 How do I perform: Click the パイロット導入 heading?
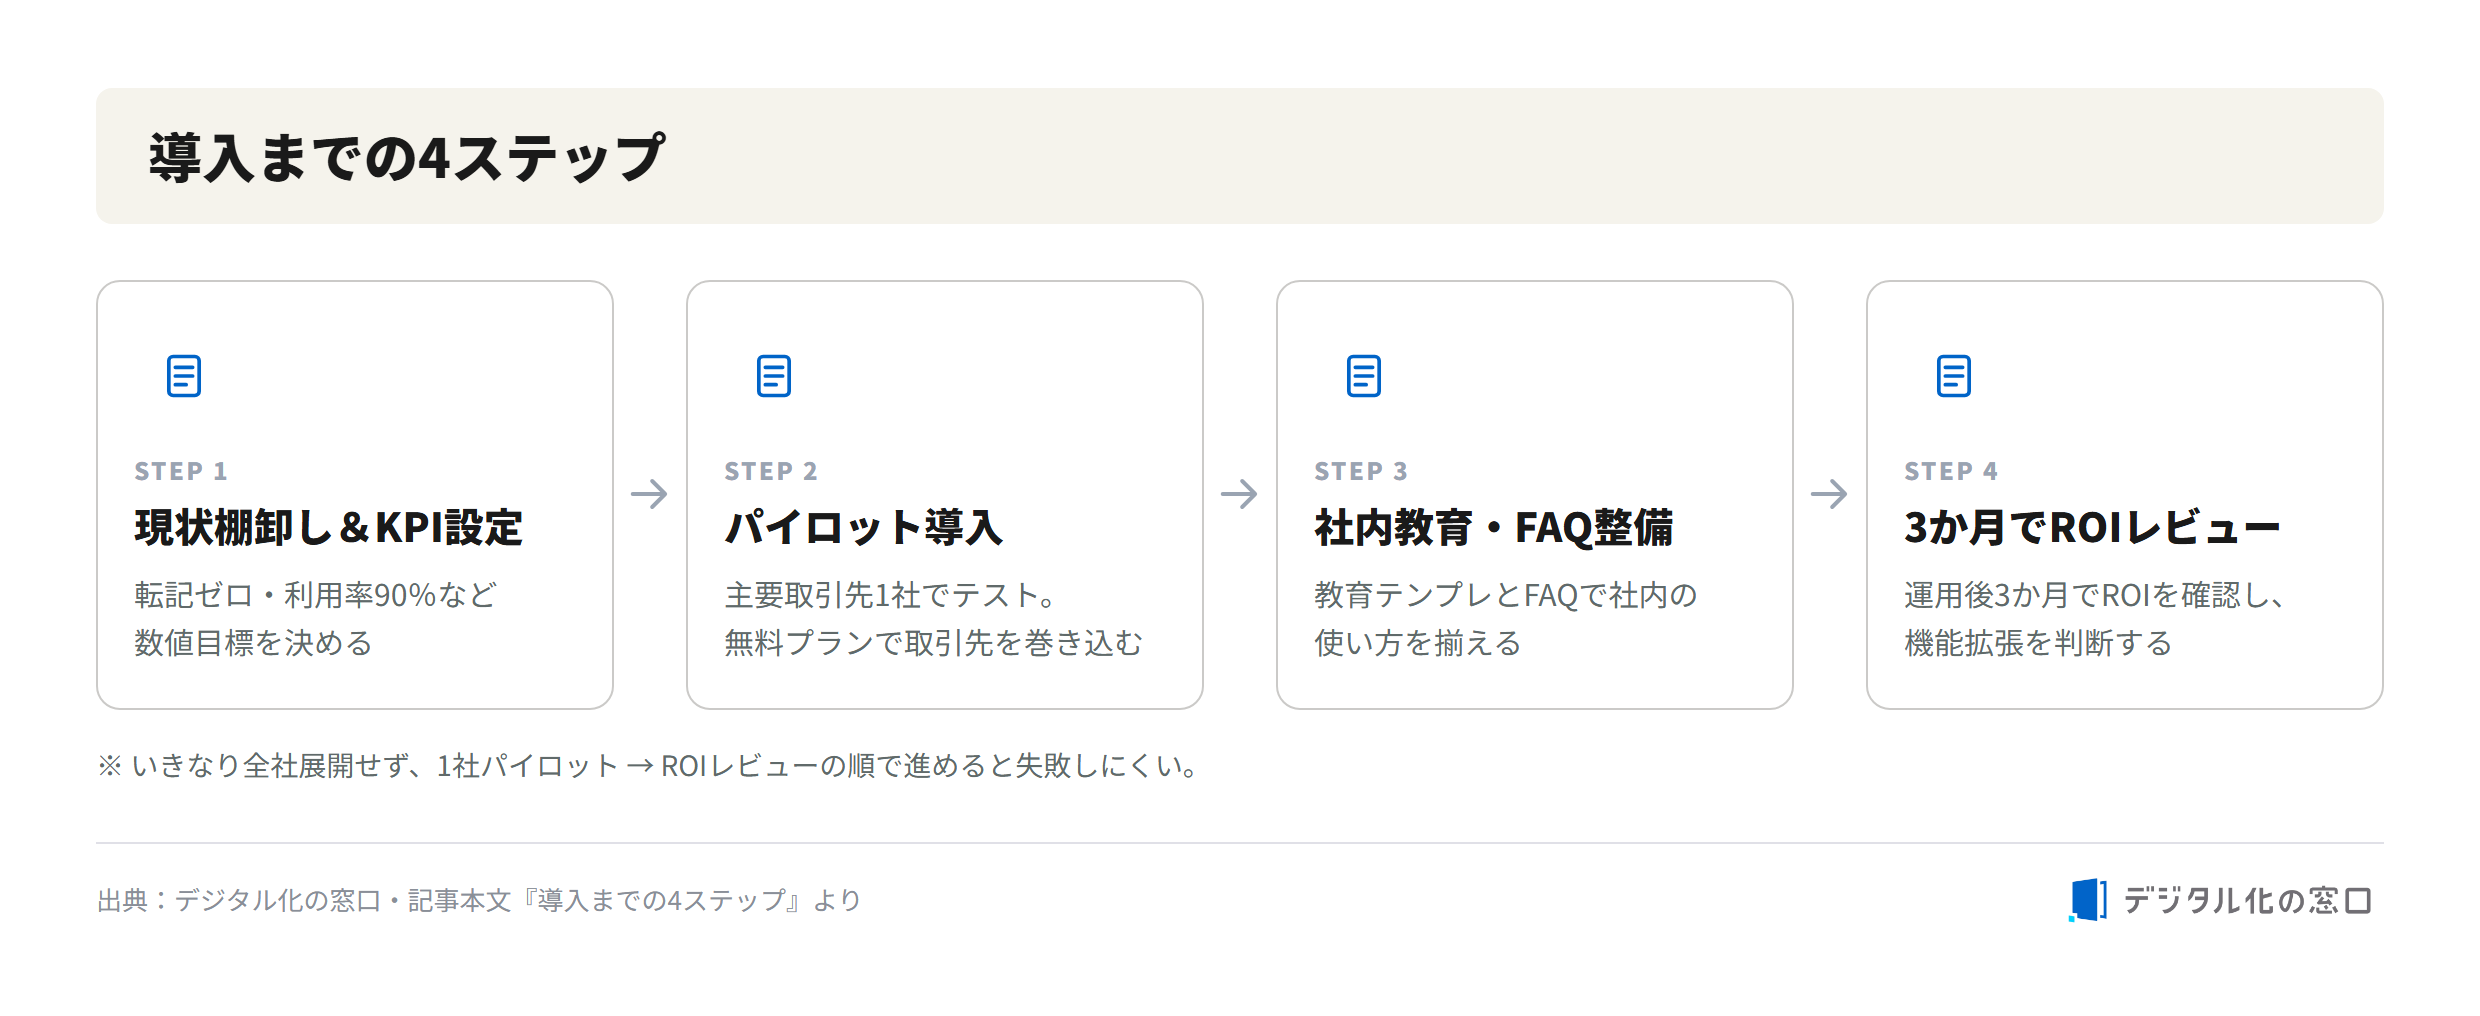click(864, 528)
